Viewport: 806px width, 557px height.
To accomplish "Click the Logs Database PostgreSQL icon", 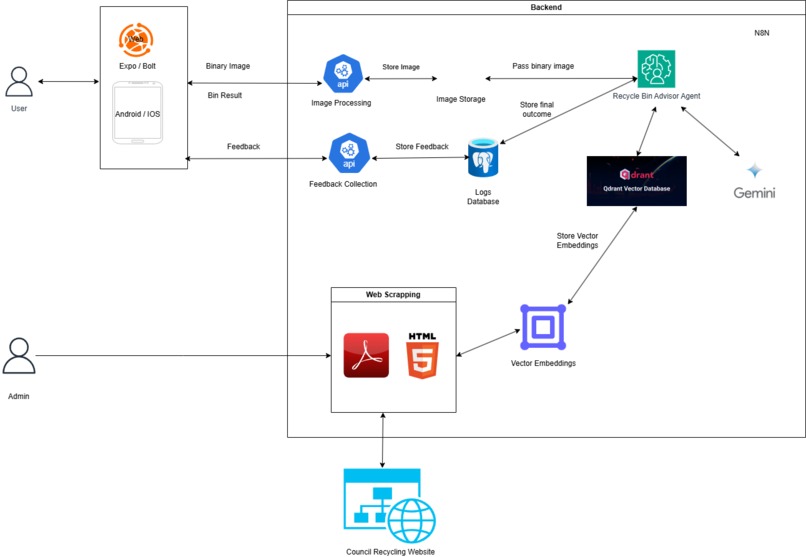I will (483, 157).
